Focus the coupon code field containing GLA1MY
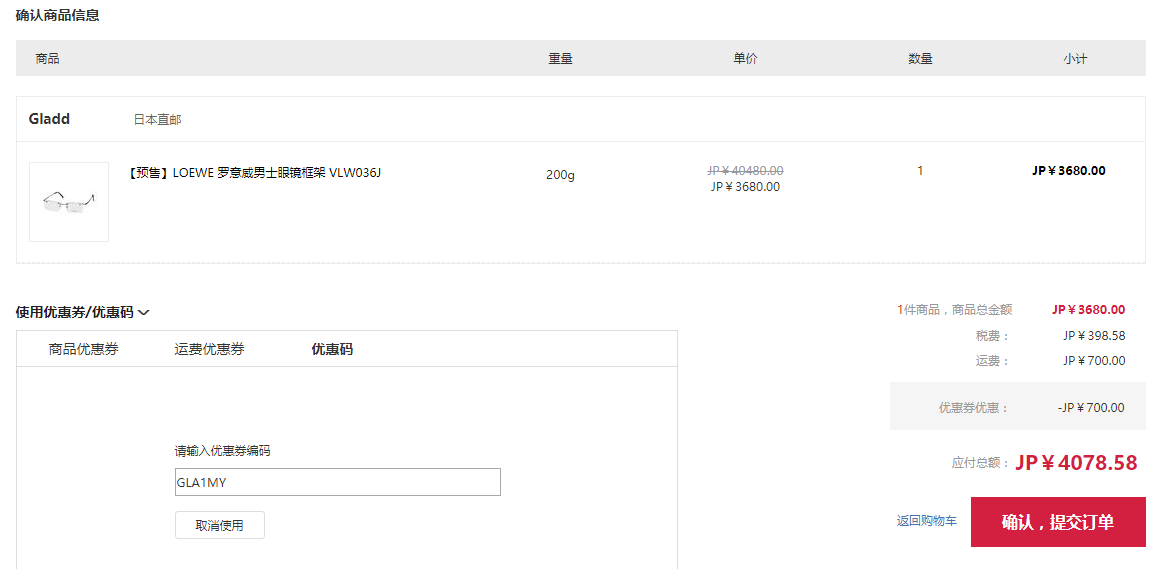The width and height of the screenshot is (1162, 569). click(x=338, y=482)
